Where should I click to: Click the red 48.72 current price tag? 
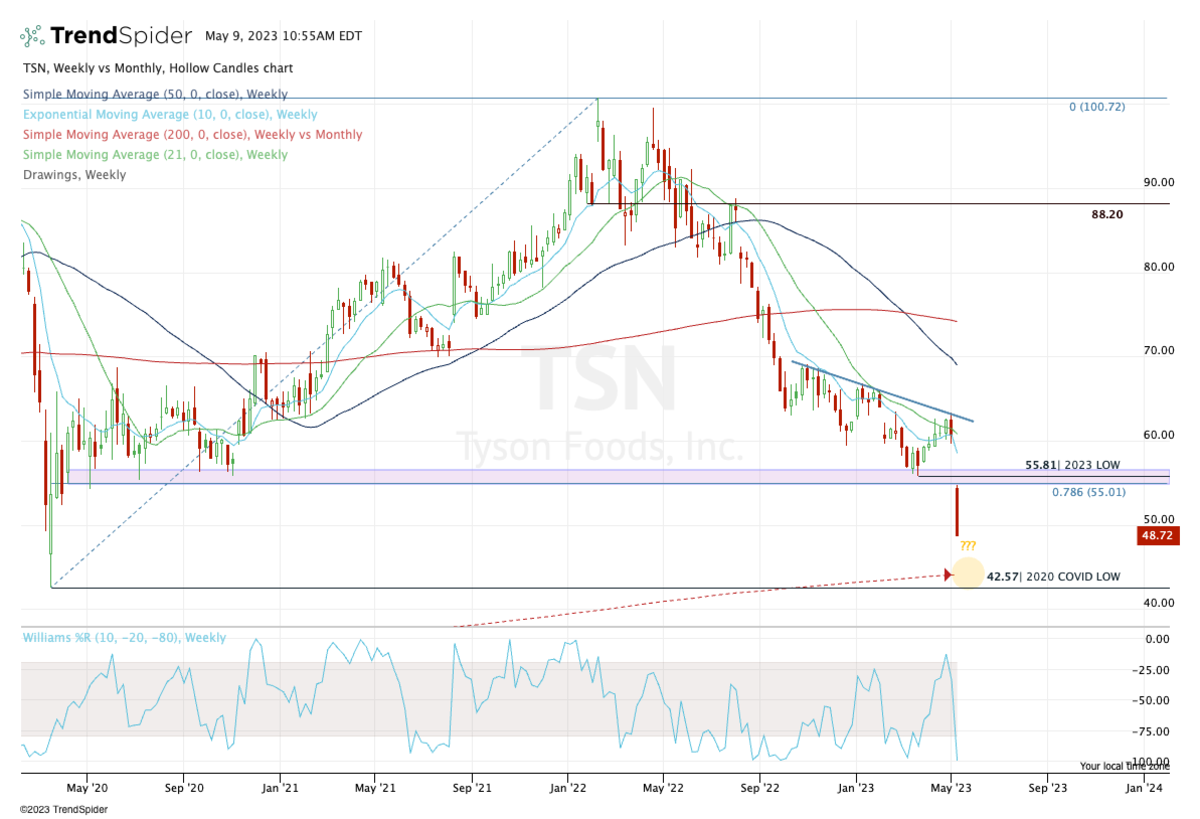coord(1157,537)
